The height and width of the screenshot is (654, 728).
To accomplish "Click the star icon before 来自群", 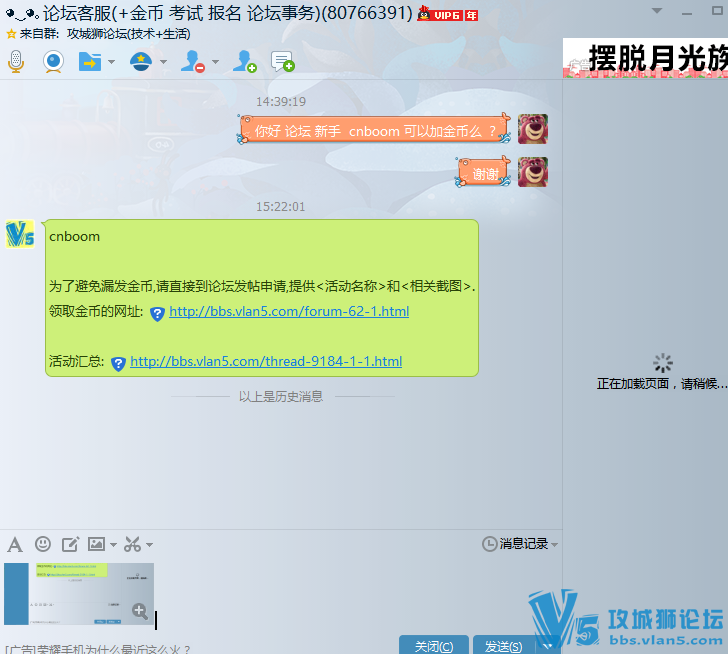I will (11, 34).
